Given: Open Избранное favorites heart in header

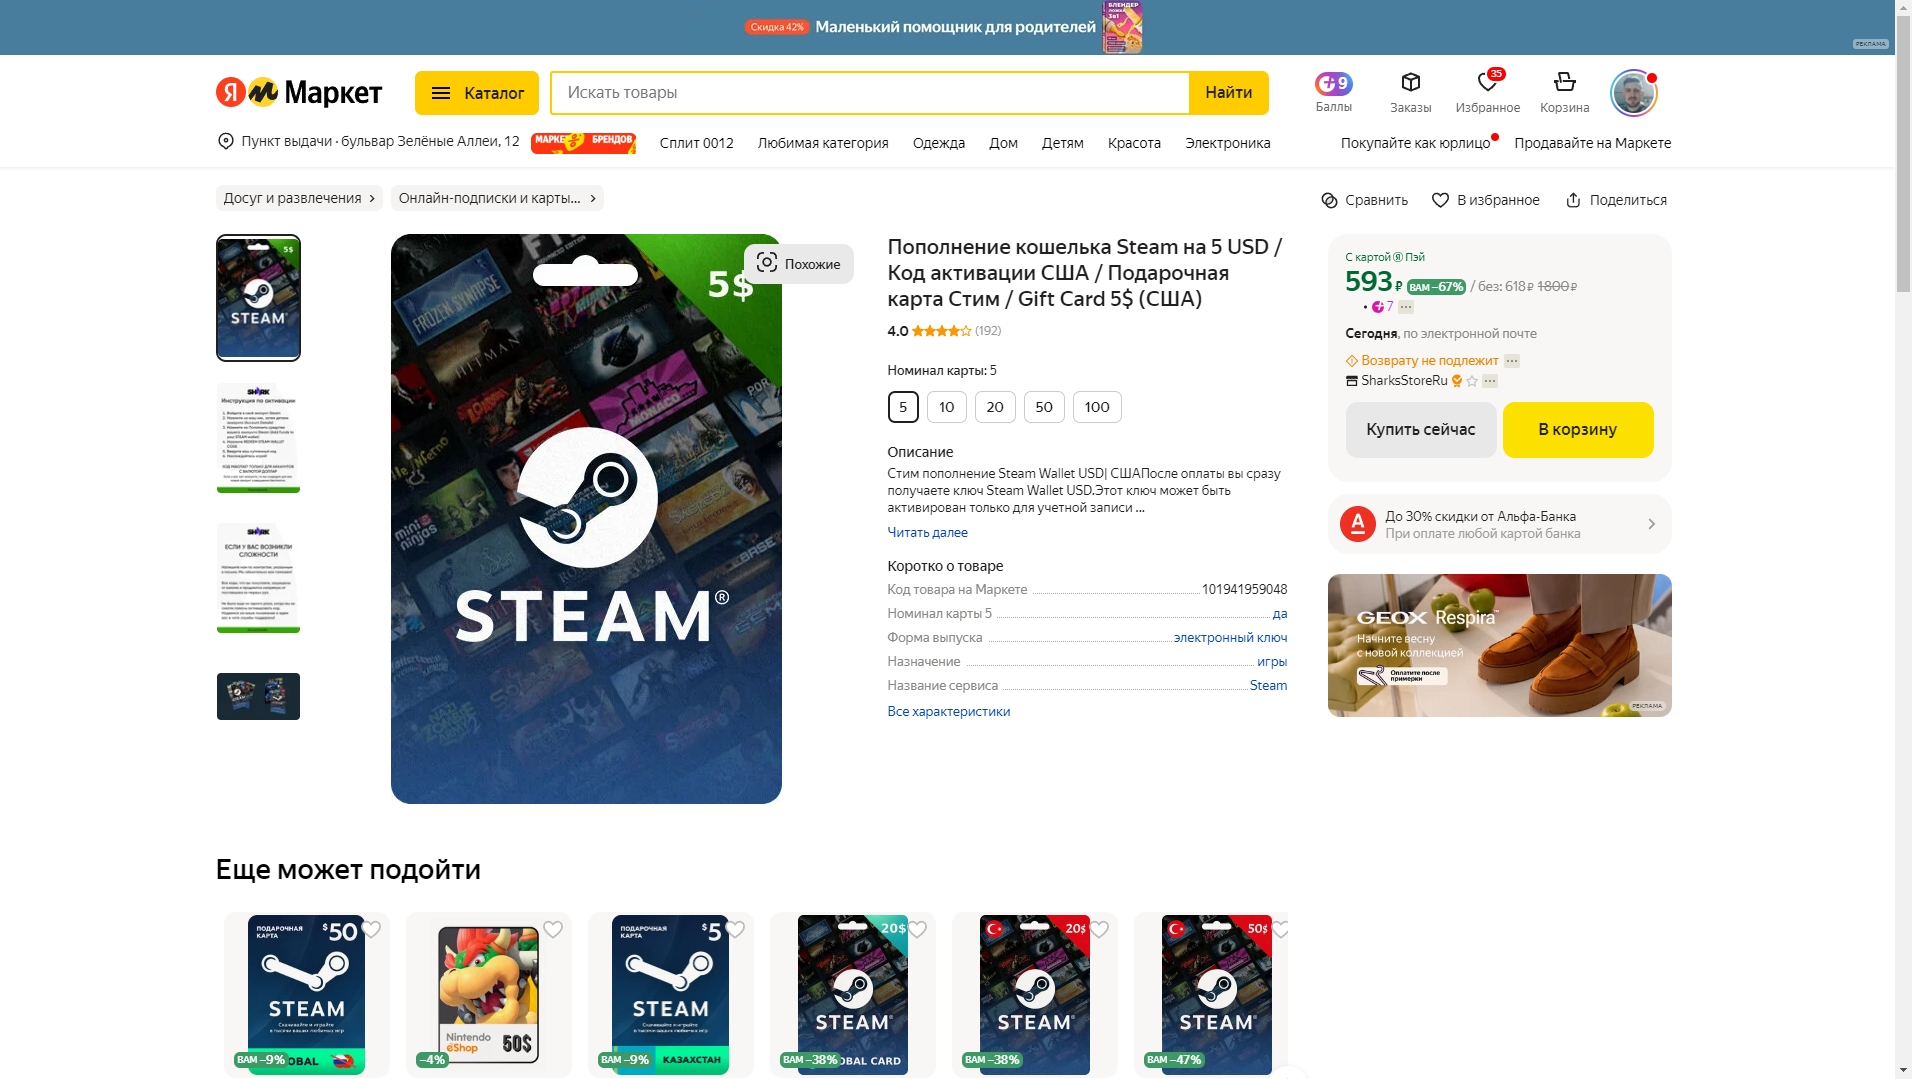Looking at the screenshot, I should 1487,82.
